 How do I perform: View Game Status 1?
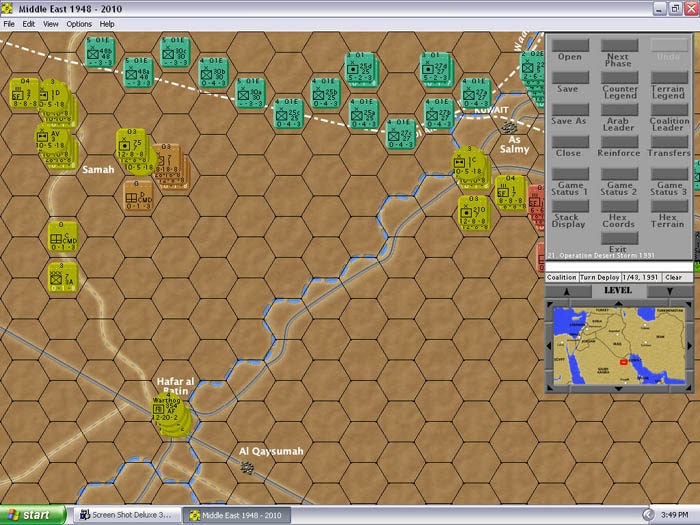point(570,174)
